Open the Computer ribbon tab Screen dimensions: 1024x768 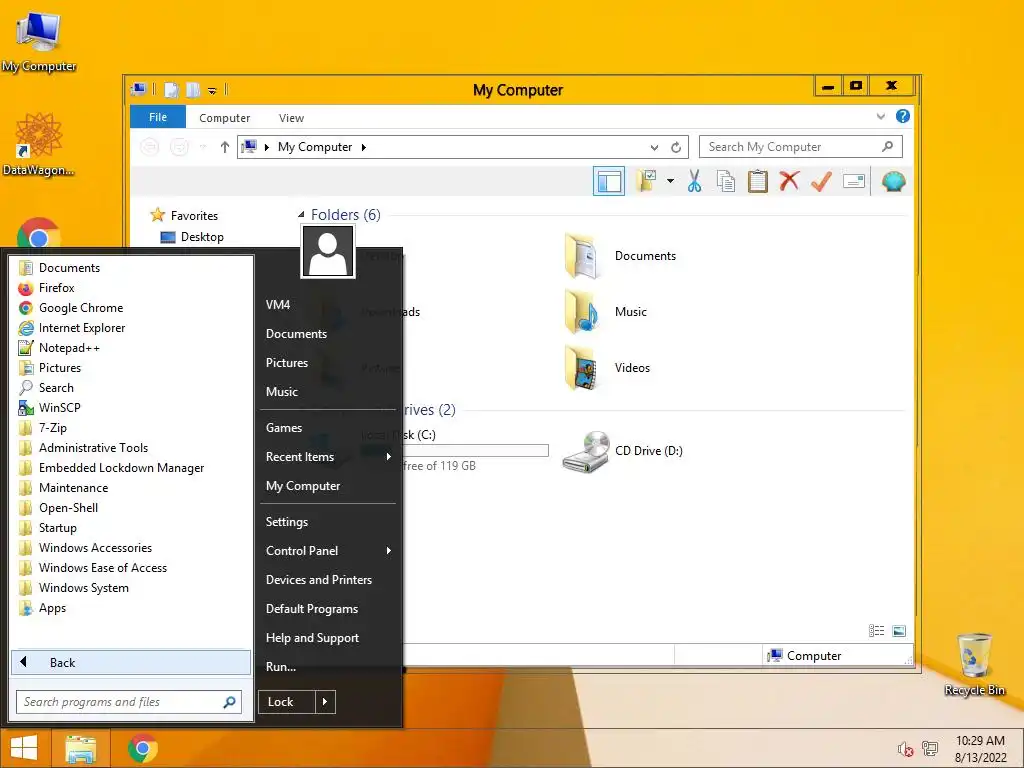pyautogui.click(x=225, y=118)
